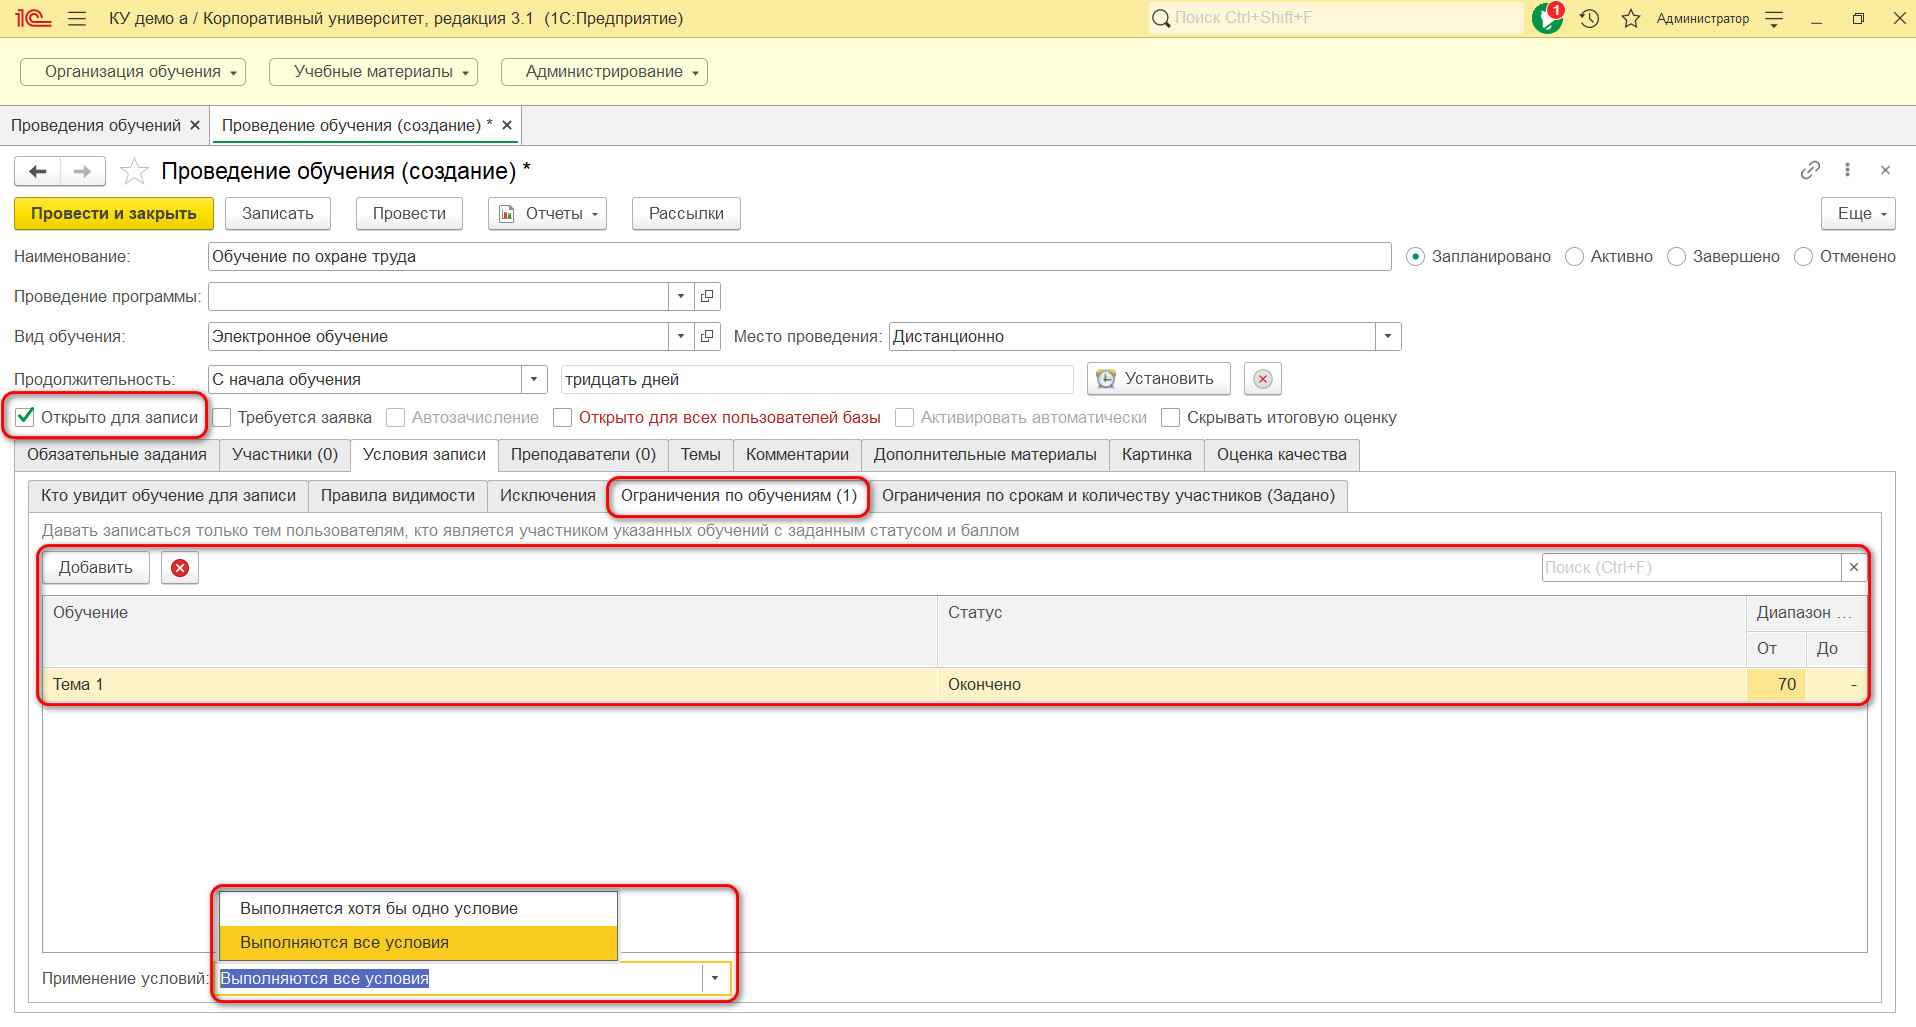Screen dimensions: 1916x1027
Task: Open the selected Вид обучения item
Action: point(707,337)
